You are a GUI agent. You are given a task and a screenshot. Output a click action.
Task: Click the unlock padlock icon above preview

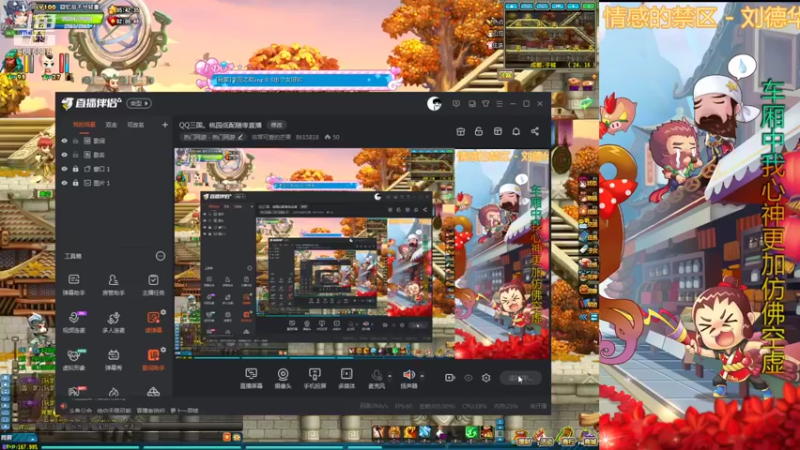coord(479,131)
